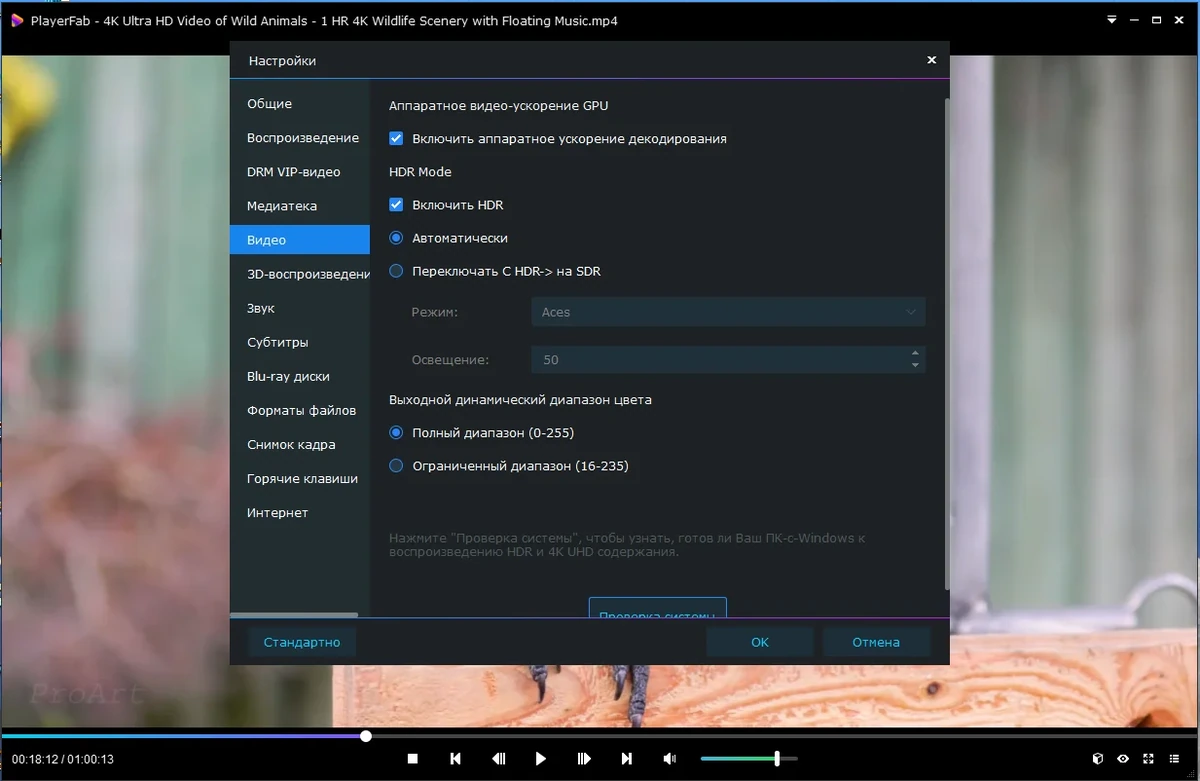The image size is (1200, 781).
Task: Click the eye icon in player bar
Action: click(1123, 759)
